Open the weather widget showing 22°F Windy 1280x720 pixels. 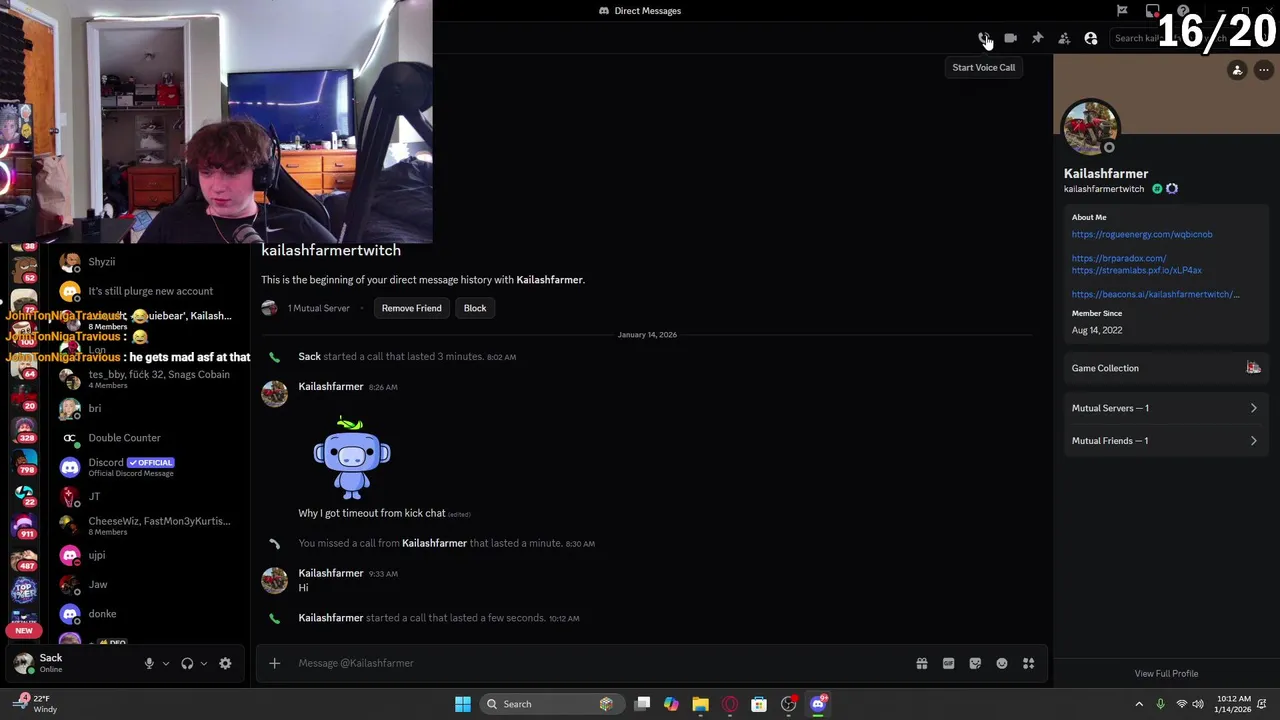click(35, 704)
